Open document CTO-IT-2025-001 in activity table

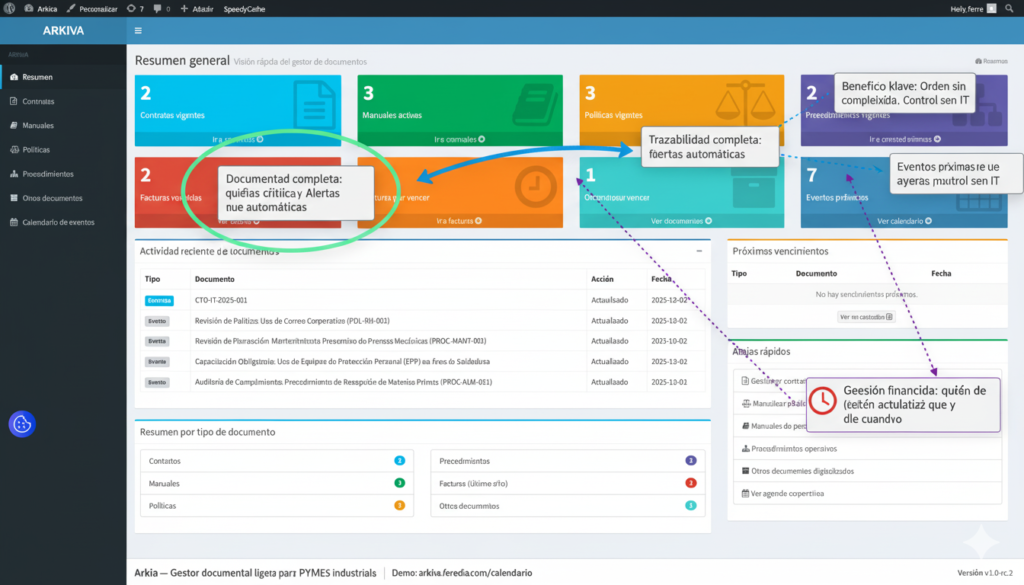tap(221, 300)
